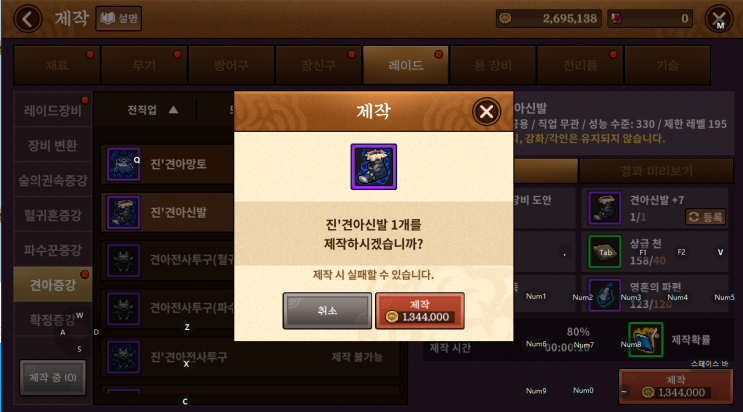Click the 영혼의 파편 material icon

click(604, 294)
